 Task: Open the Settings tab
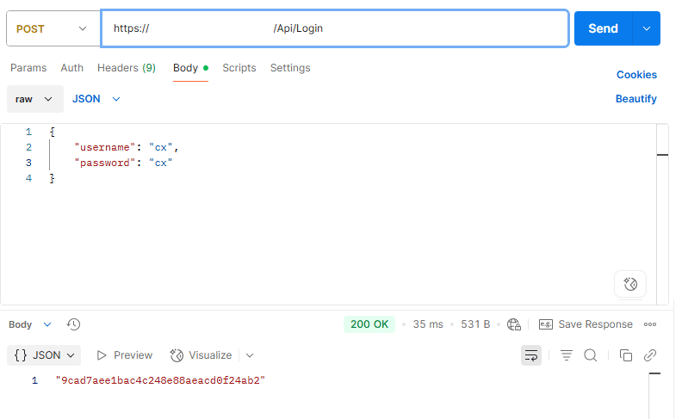pos(290,68)
